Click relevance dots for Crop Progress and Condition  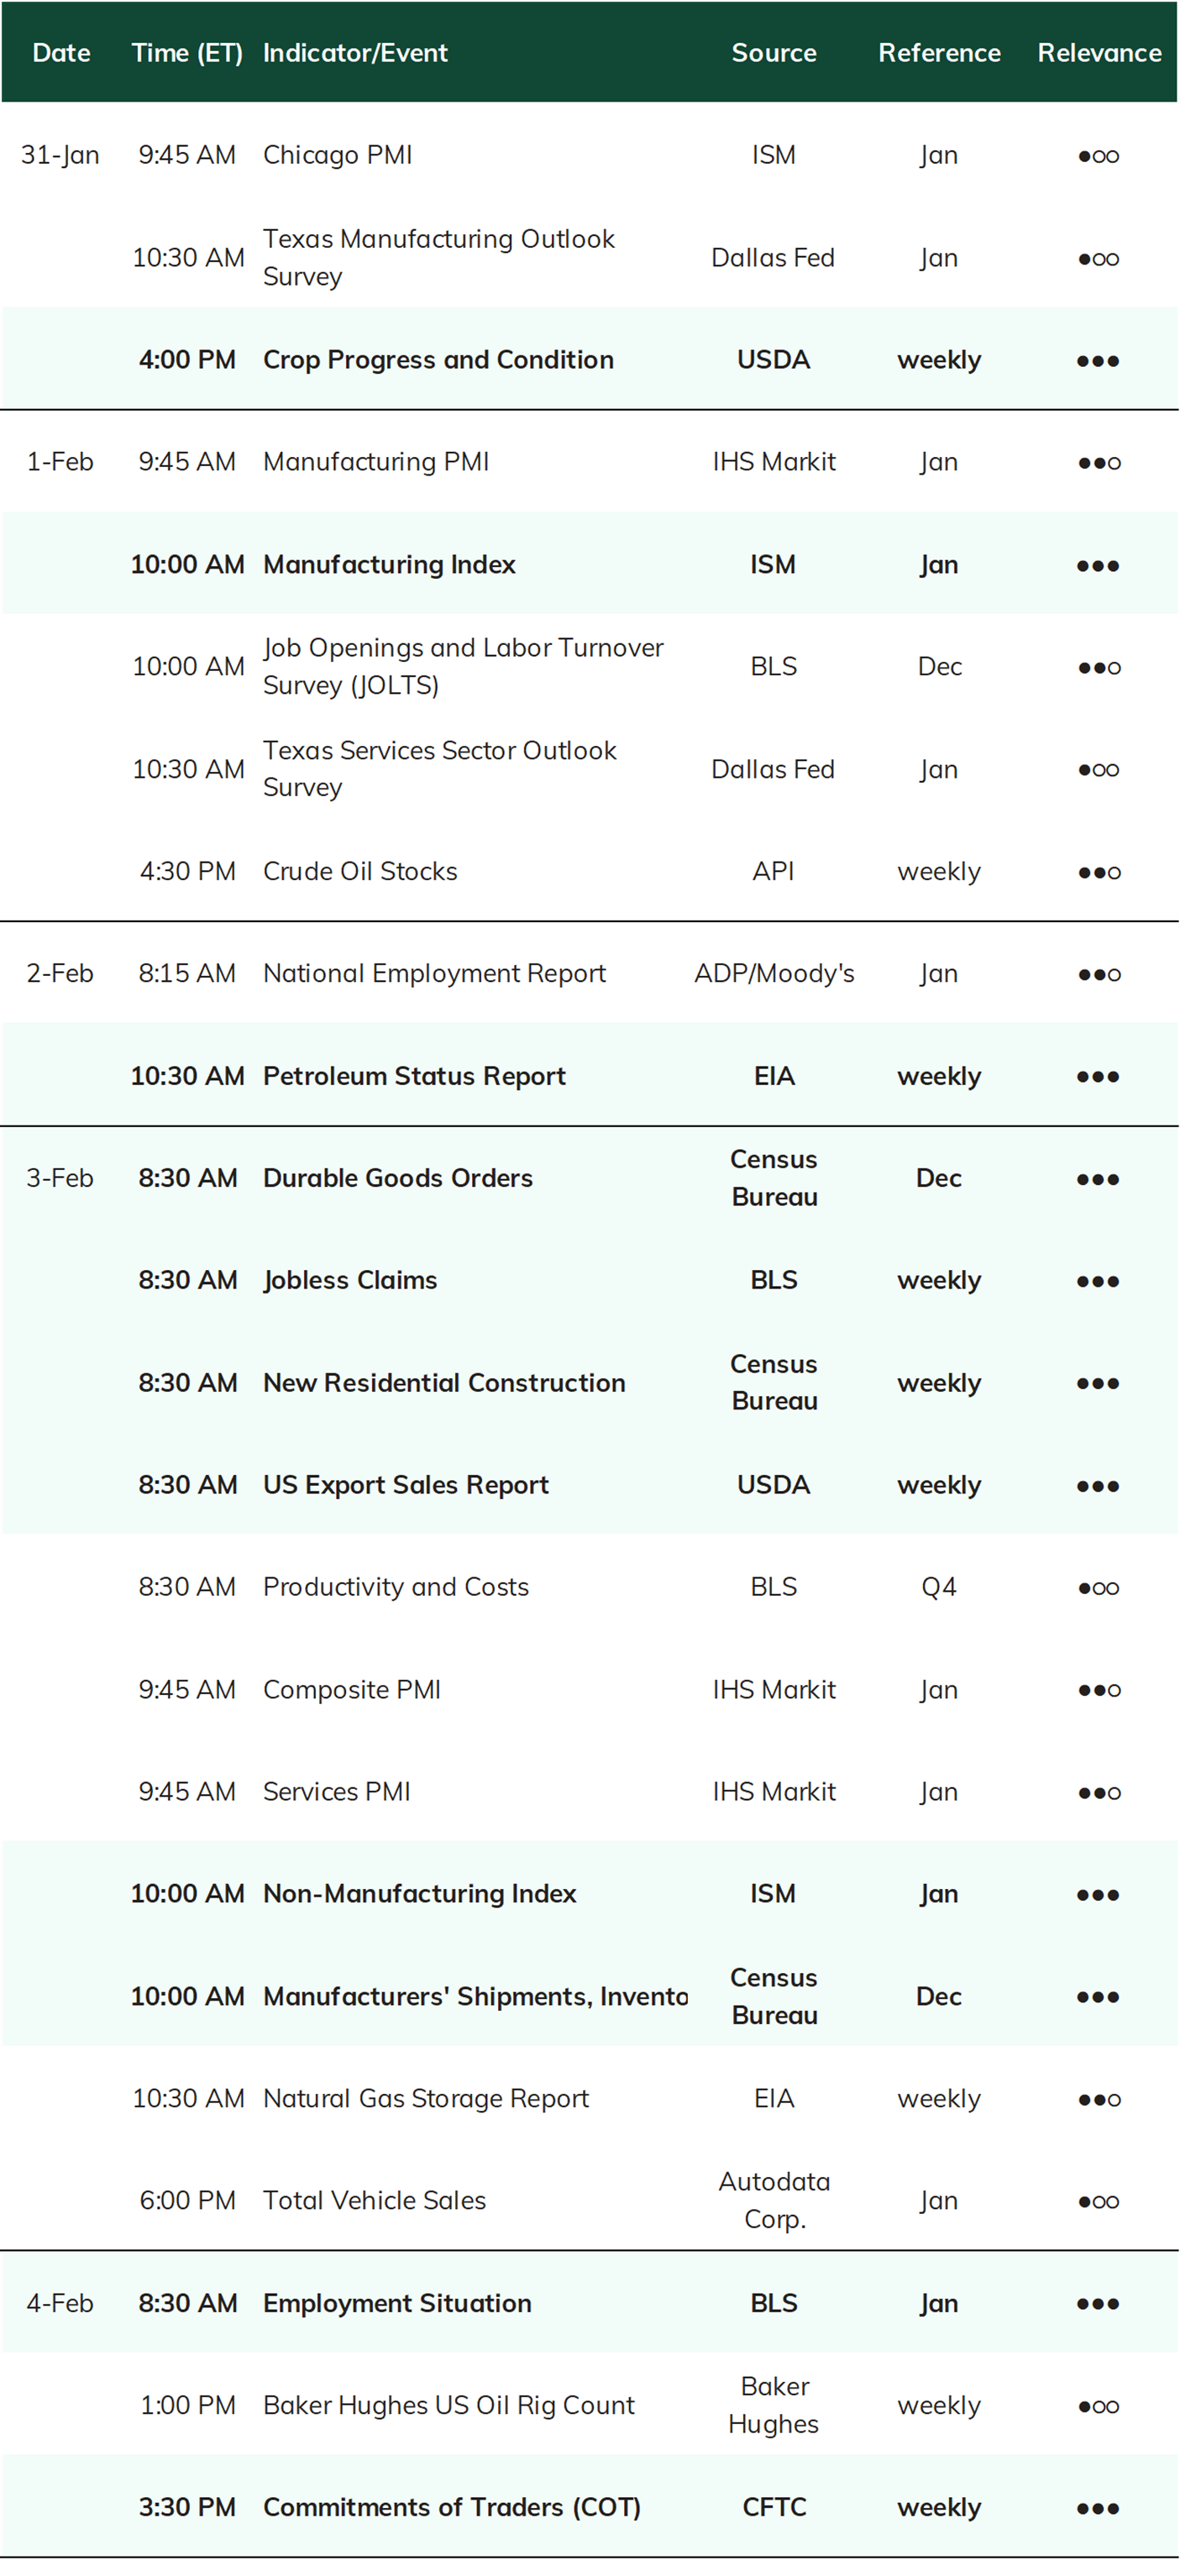[1098, 361]
